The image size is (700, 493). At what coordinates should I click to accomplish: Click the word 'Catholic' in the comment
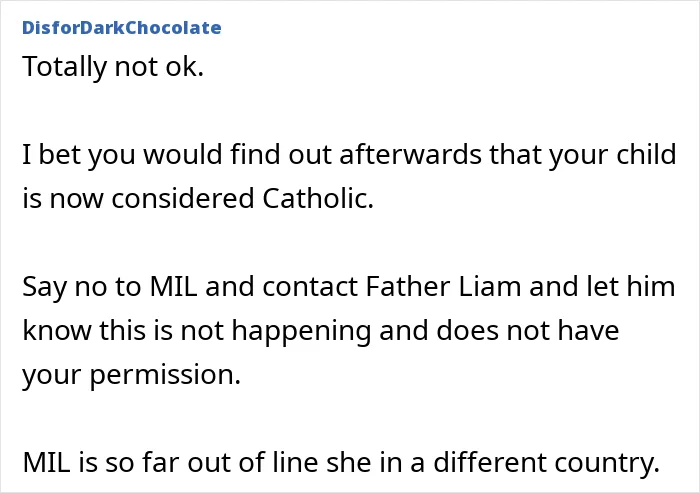coord(317,198)
